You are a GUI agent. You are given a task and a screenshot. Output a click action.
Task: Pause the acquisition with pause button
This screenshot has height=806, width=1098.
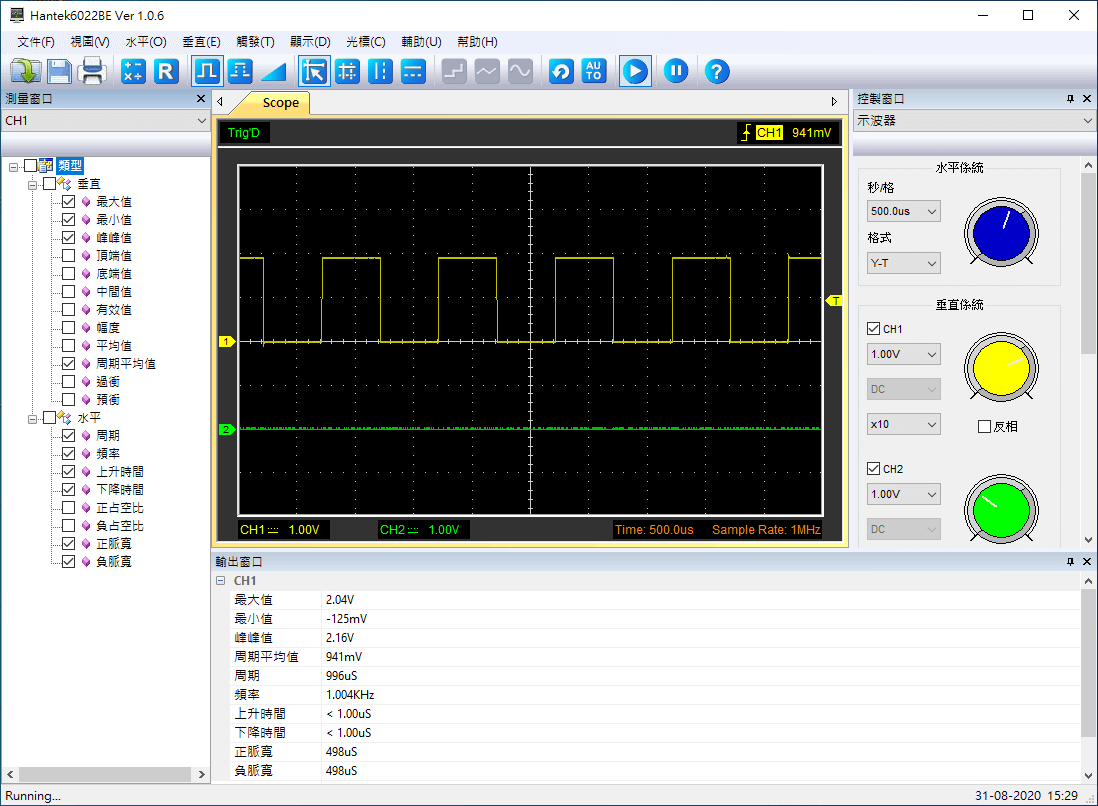(x=677, y=71)
